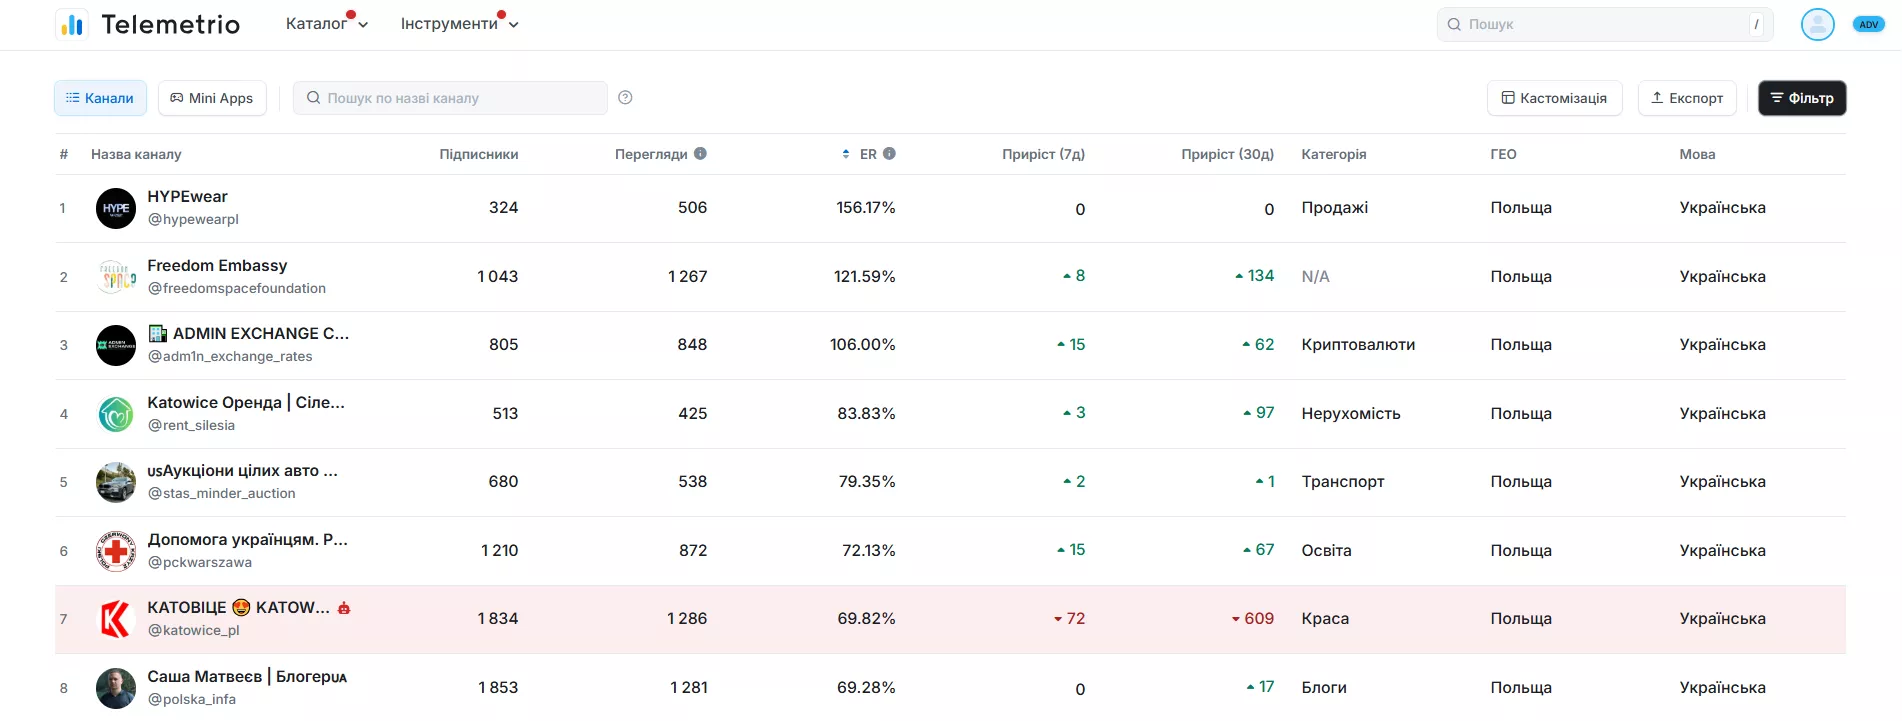This screenshot has height=721, width=1902.
Task: Focus the top global Пошук field
Action: [1604, 24]
